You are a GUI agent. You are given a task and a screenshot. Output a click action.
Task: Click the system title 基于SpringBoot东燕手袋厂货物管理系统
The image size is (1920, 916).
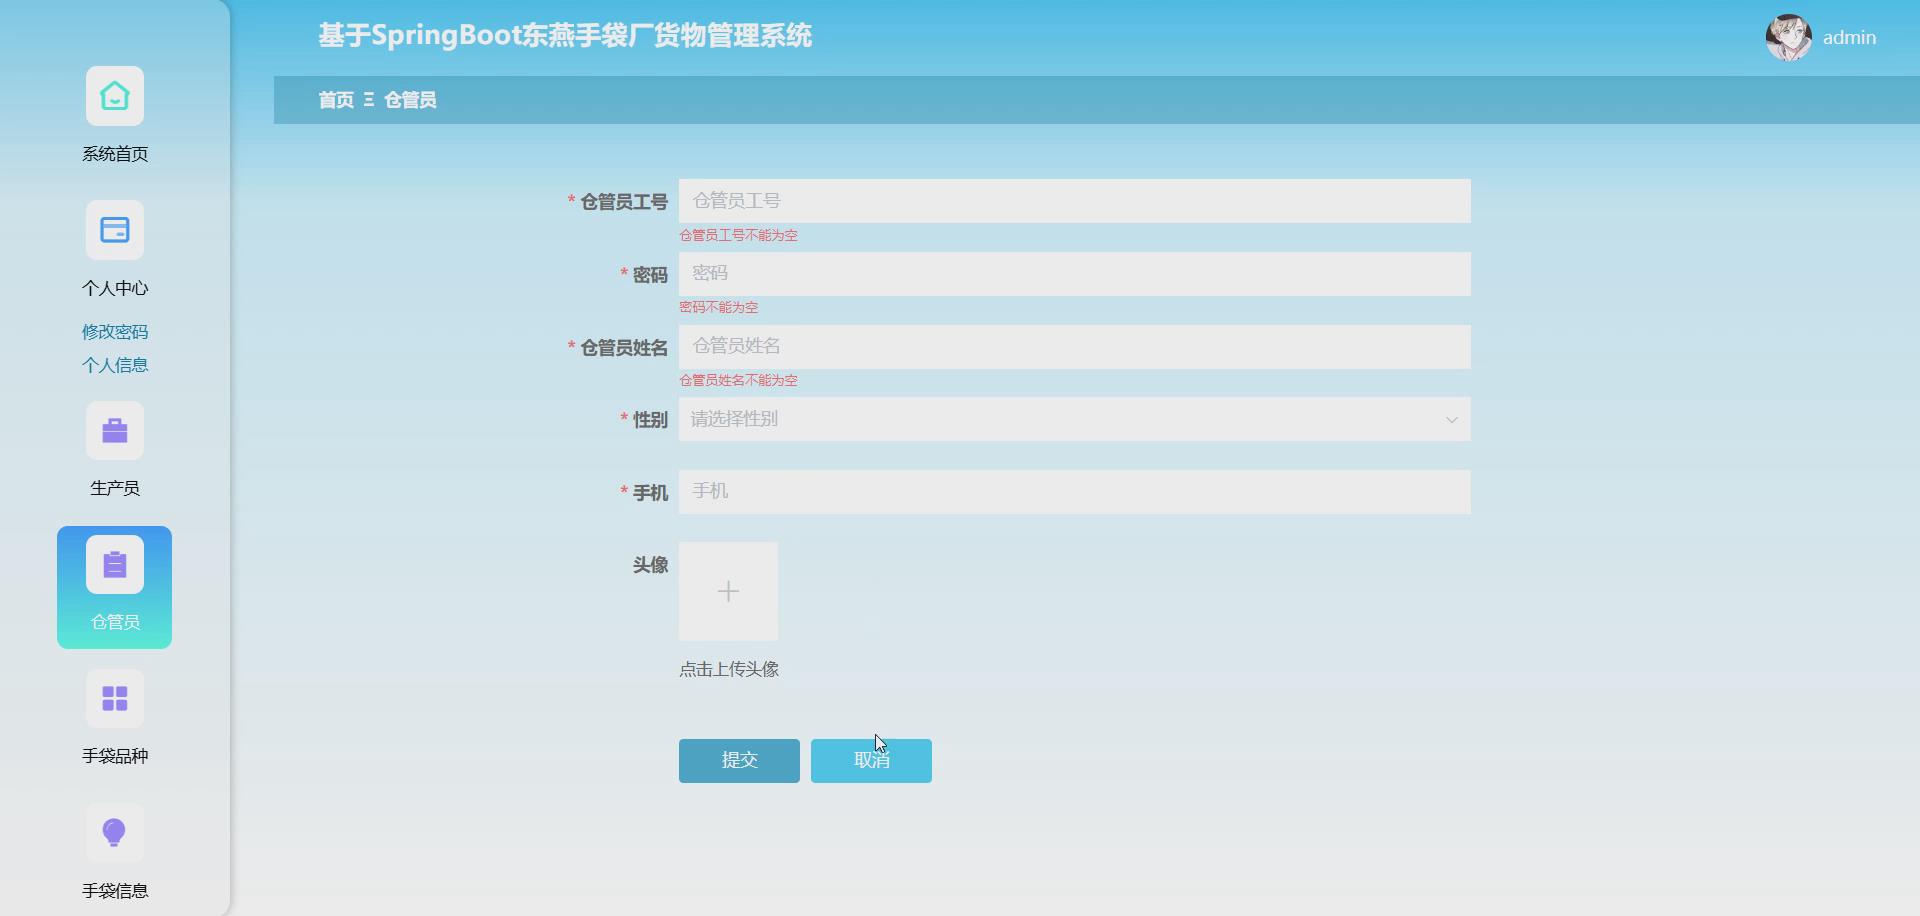click(x=565, y=36)
